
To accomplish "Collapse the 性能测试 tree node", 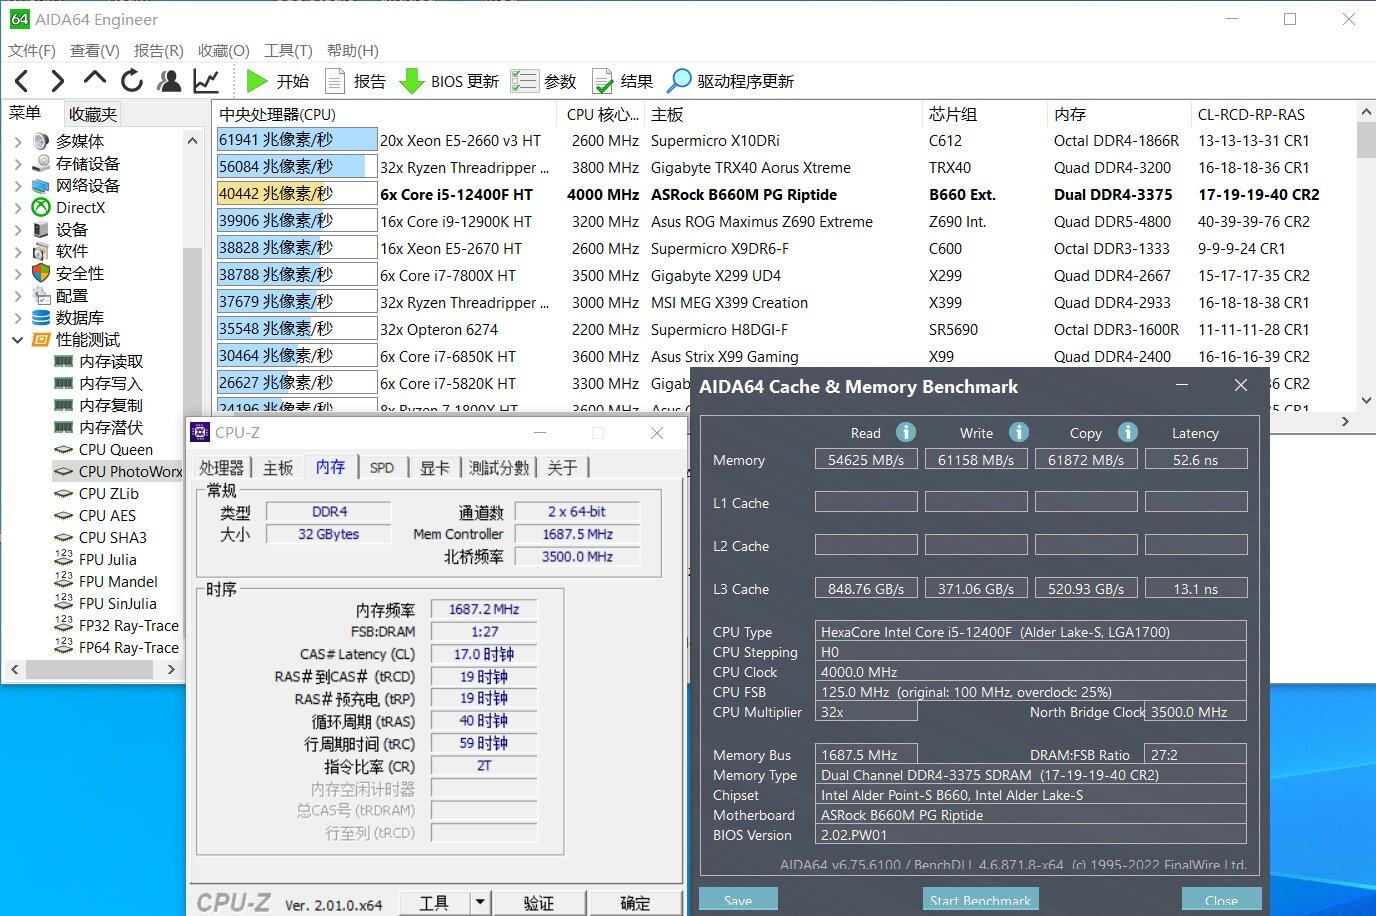I will point(17,339).
